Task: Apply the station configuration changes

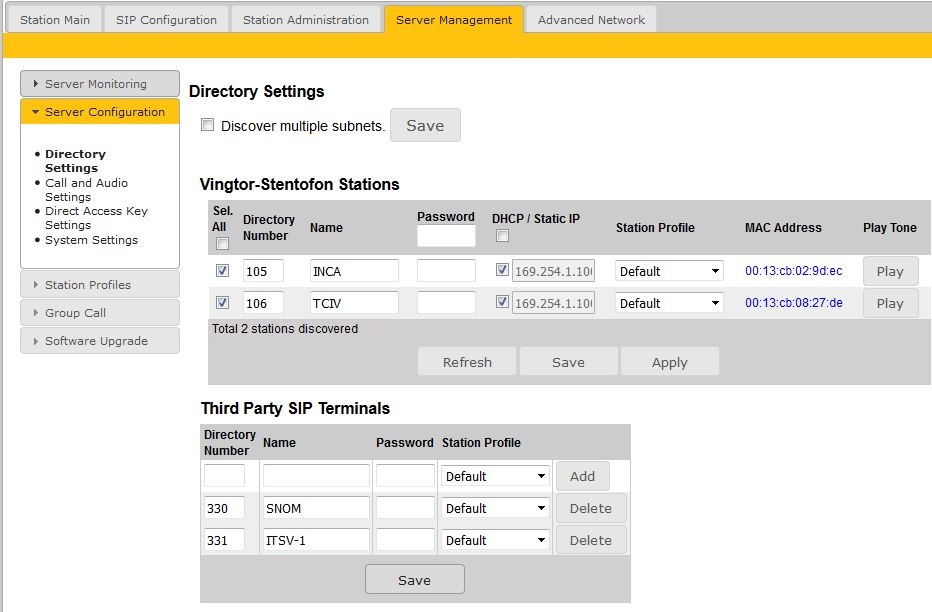Action: (669, 362)
